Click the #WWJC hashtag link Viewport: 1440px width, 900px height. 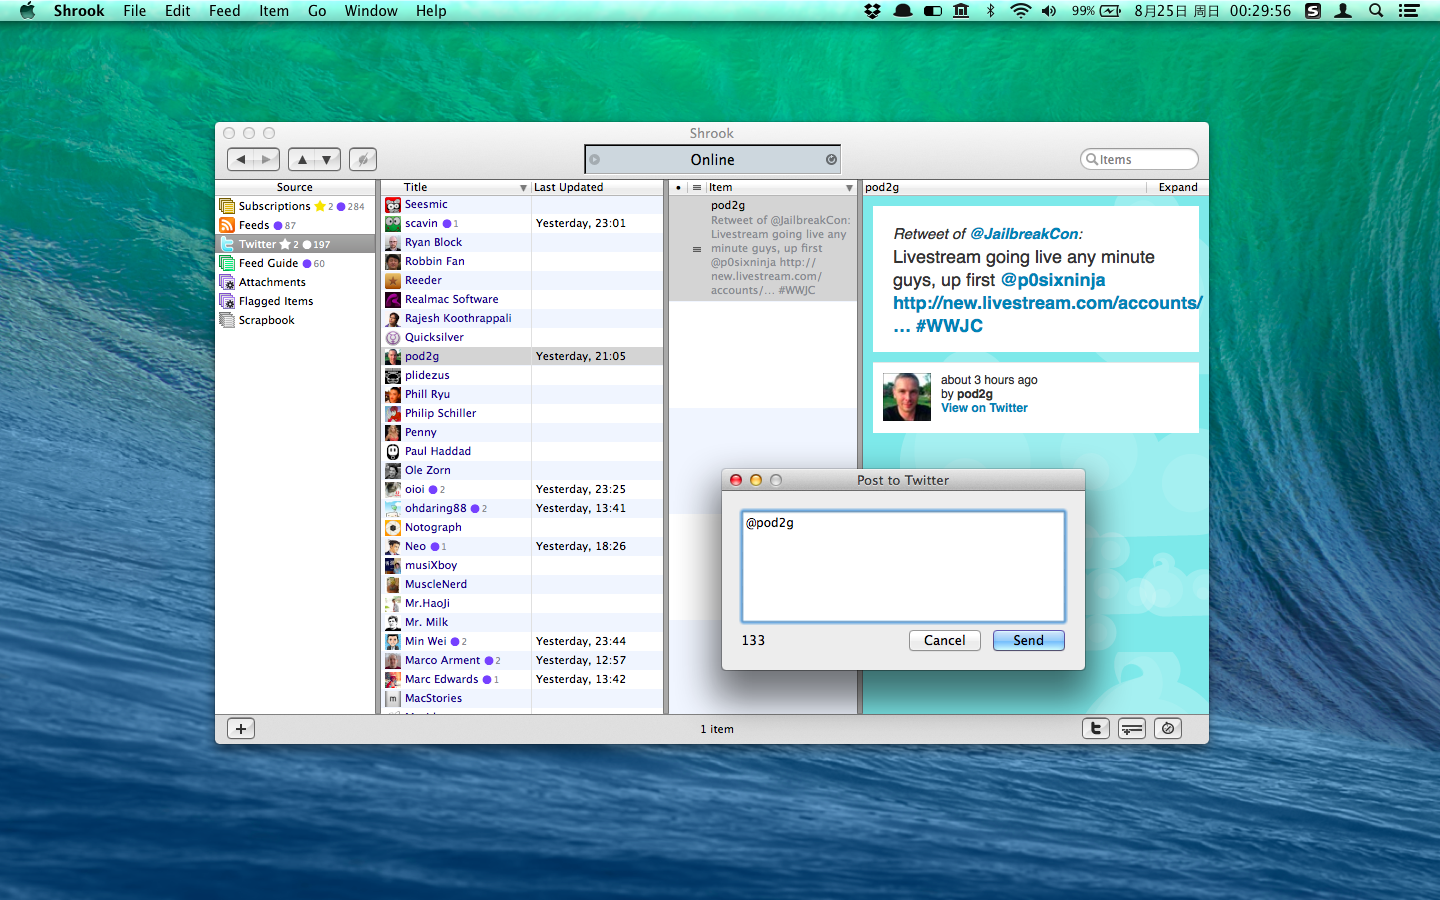tap(949, 326)
